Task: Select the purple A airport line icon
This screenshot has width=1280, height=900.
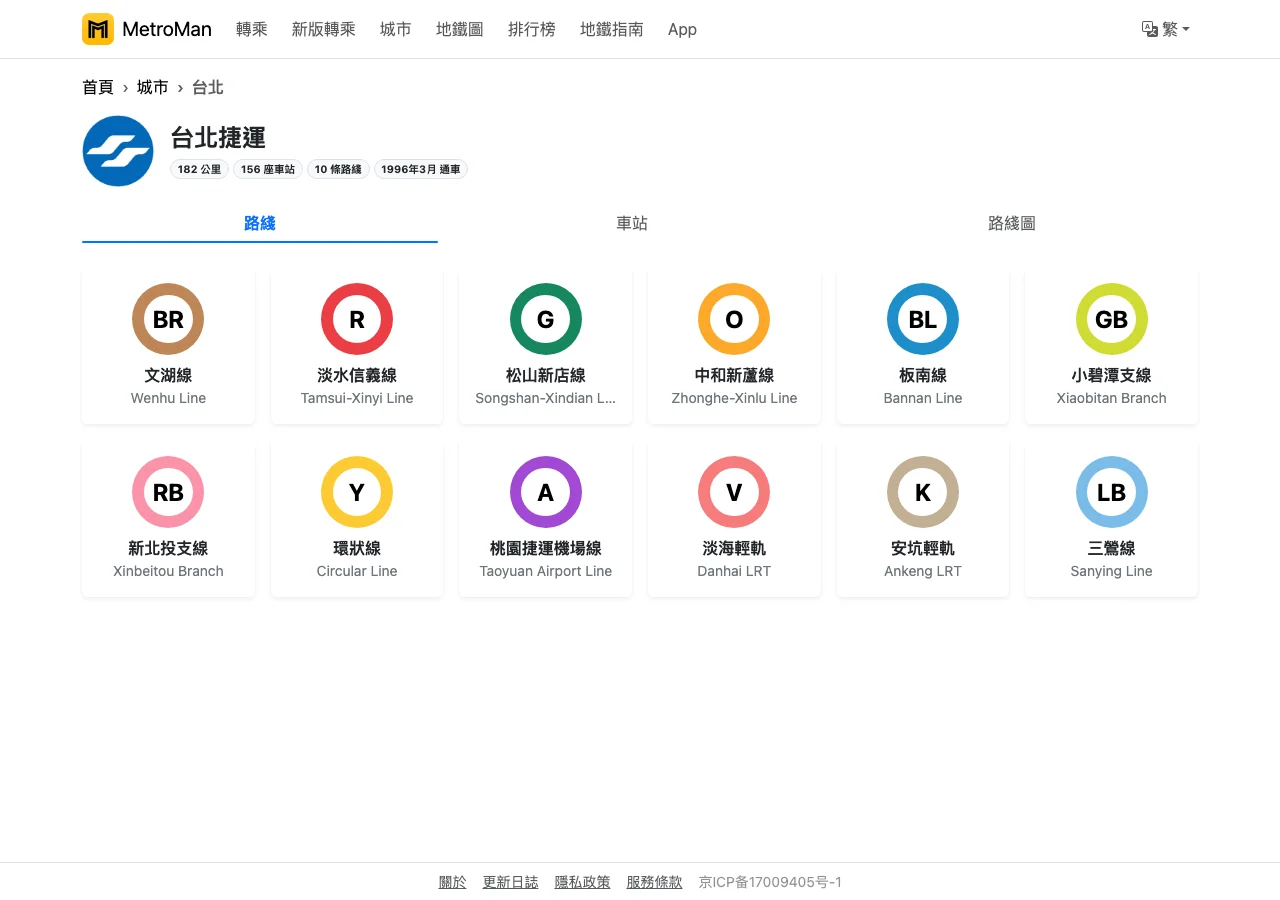Action: [546, 492]
